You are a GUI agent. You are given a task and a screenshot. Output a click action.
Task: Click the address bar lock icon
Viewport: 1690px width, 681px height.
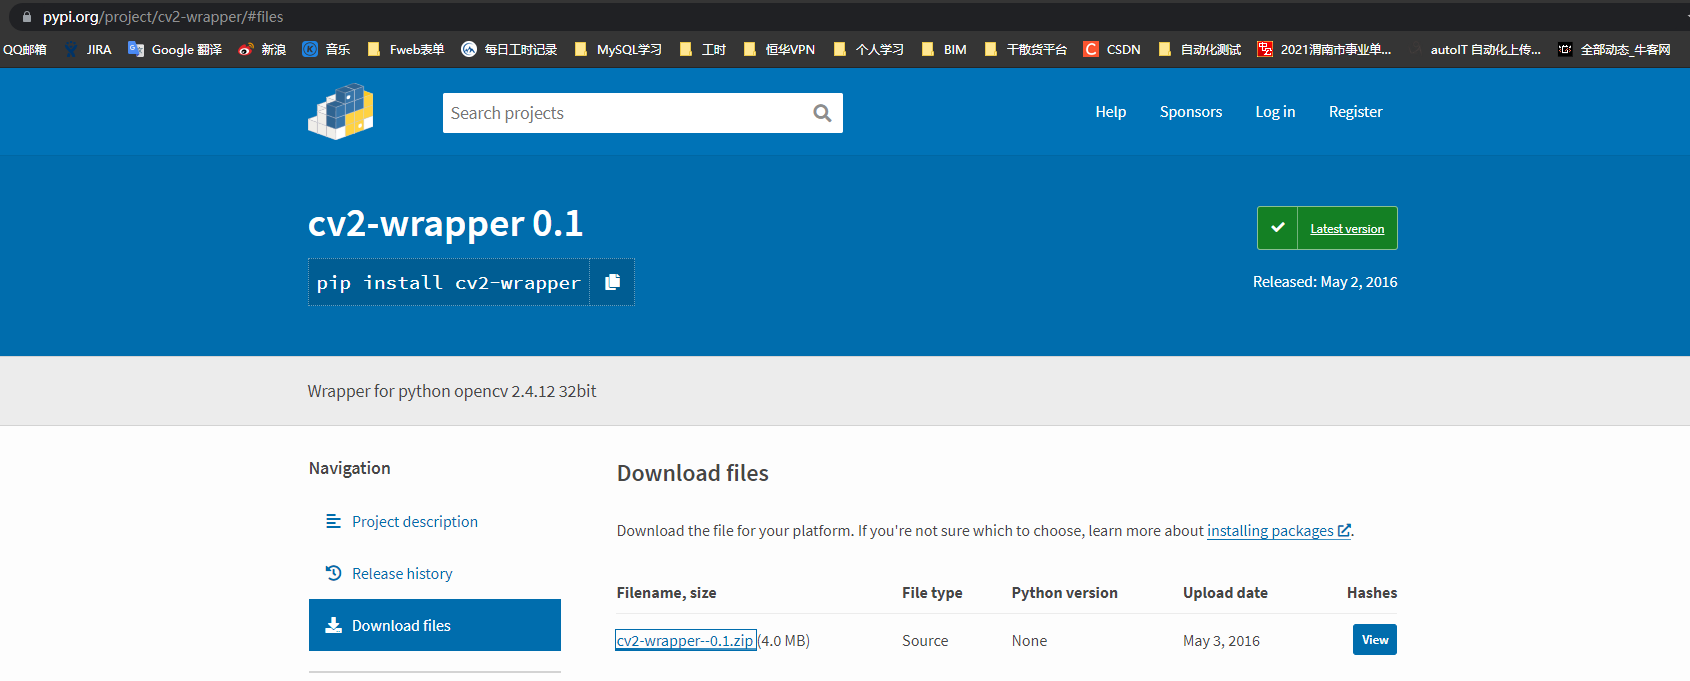[x=27, y=17]
